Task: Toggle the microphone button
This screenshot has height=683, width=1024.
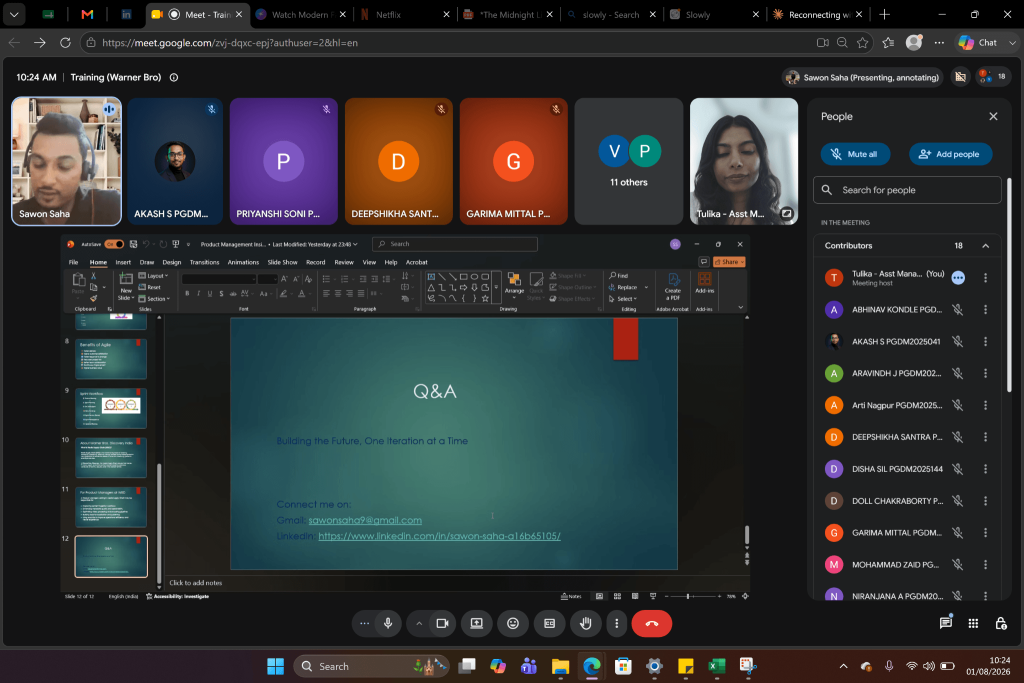Action: [x=388, y=624]
